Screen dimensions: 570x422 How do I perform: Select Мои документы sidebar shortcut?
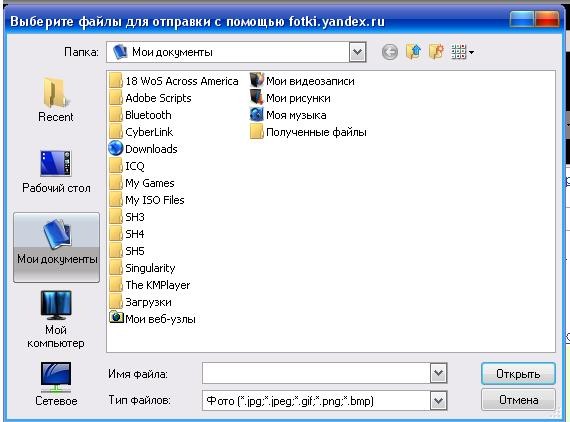coord(56,247)
